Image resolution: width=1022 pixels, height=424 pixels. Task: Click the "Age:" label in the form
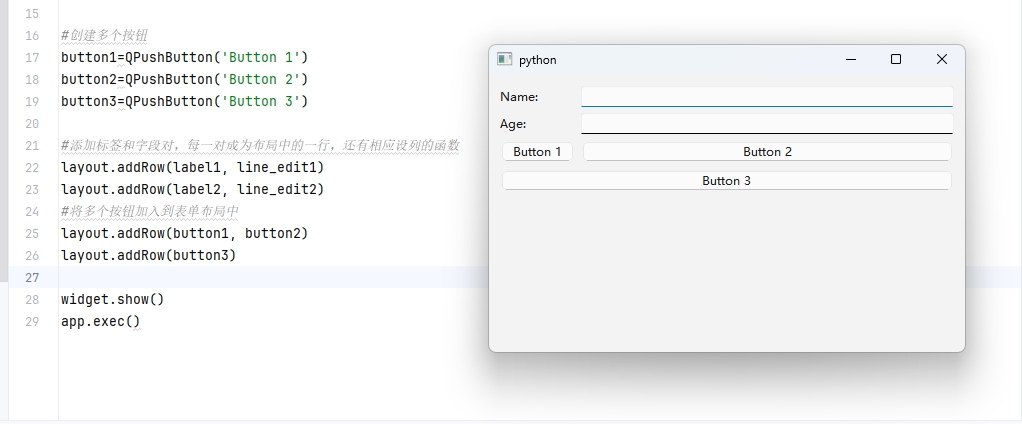(513, 124)
